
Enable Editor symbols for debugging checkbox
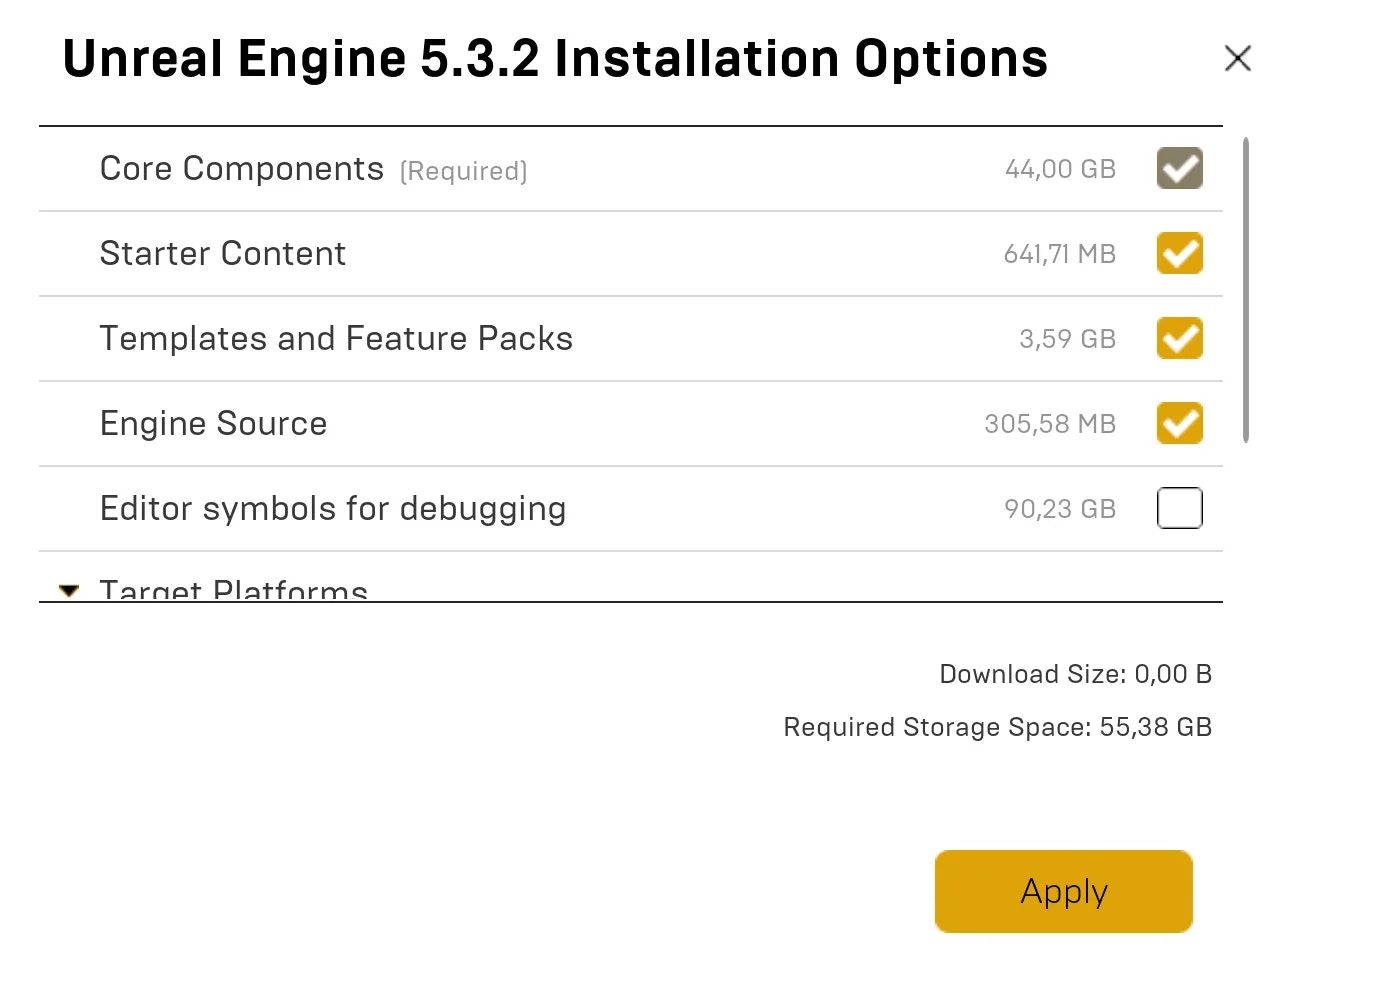(x=1180, y=508)
